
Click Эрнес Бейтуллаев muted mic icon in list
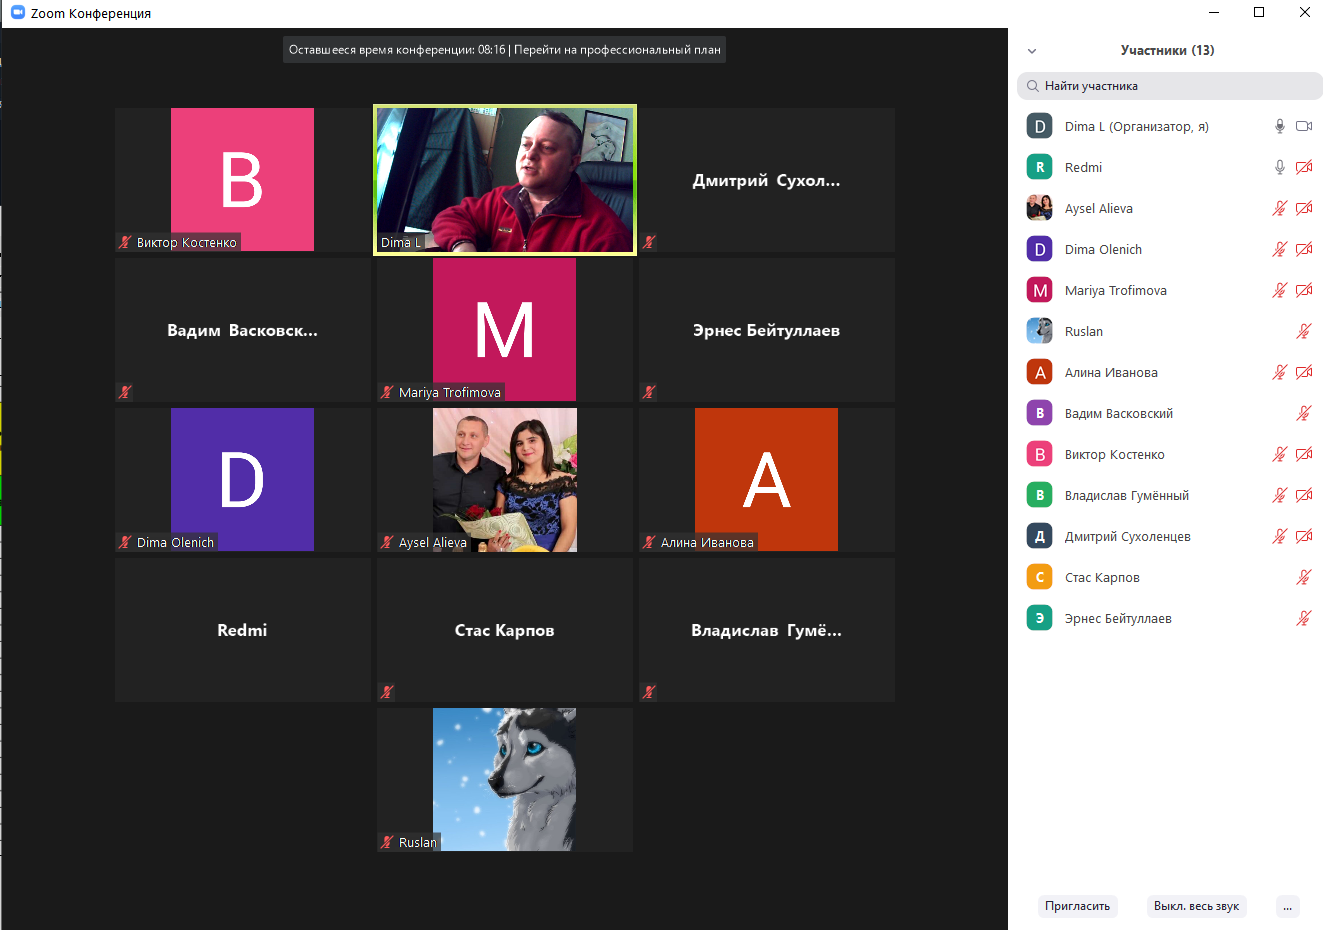tap(1304, 618)
